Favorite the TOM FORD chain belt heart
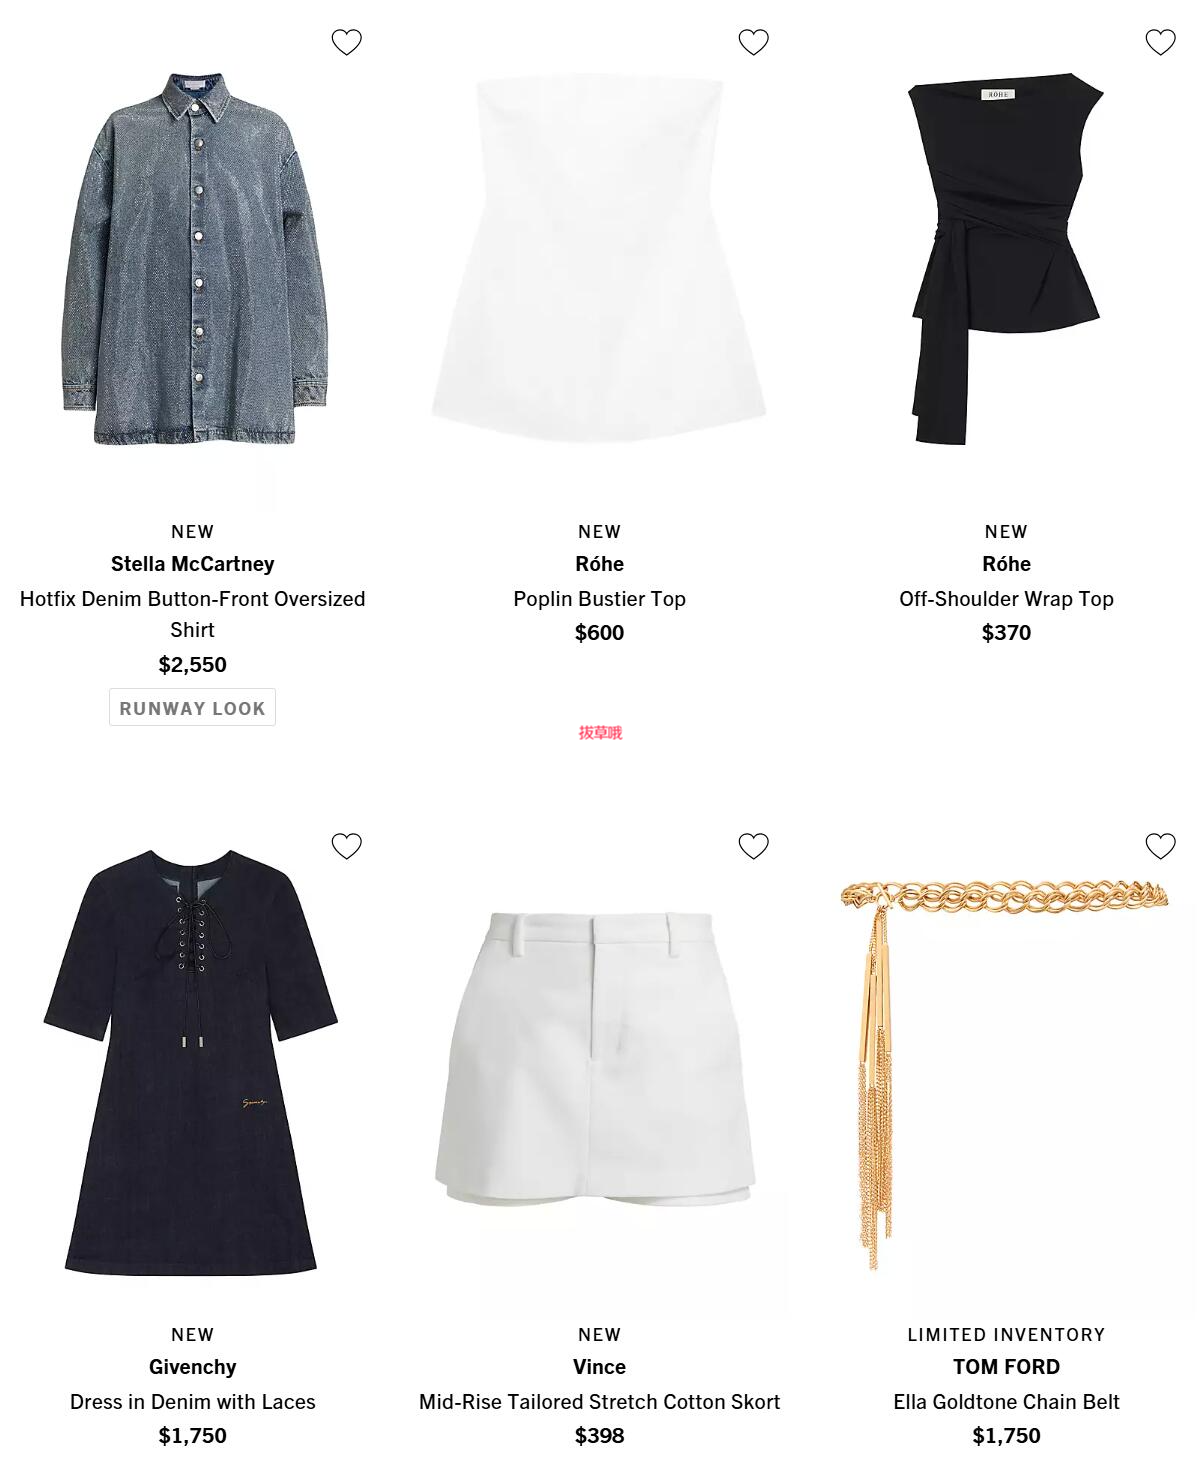 (1160, 846)
